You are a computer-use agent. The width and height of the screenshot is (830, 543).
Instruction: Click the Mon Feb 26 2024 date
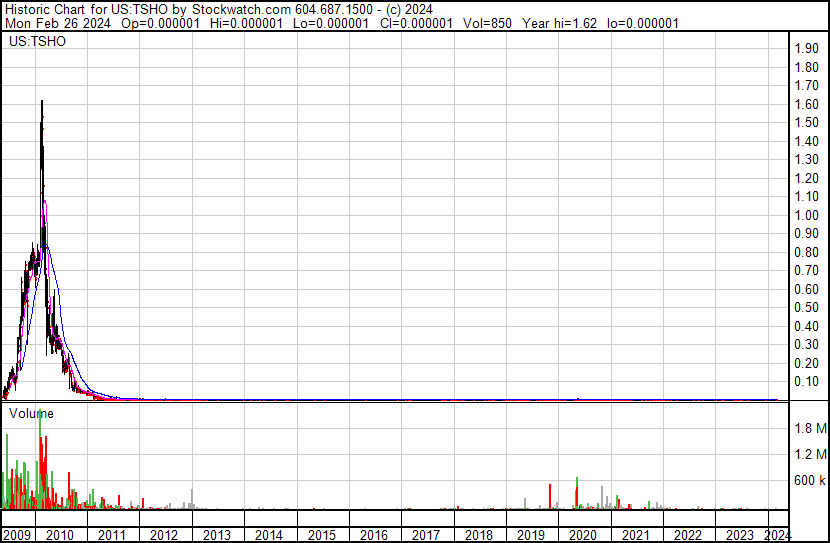58,23
